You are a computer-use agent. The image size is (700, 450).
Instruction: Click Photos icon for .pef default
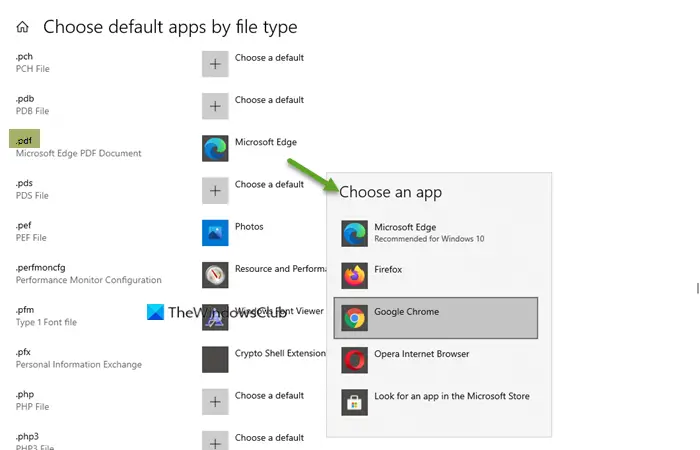[x=215, y=233]
